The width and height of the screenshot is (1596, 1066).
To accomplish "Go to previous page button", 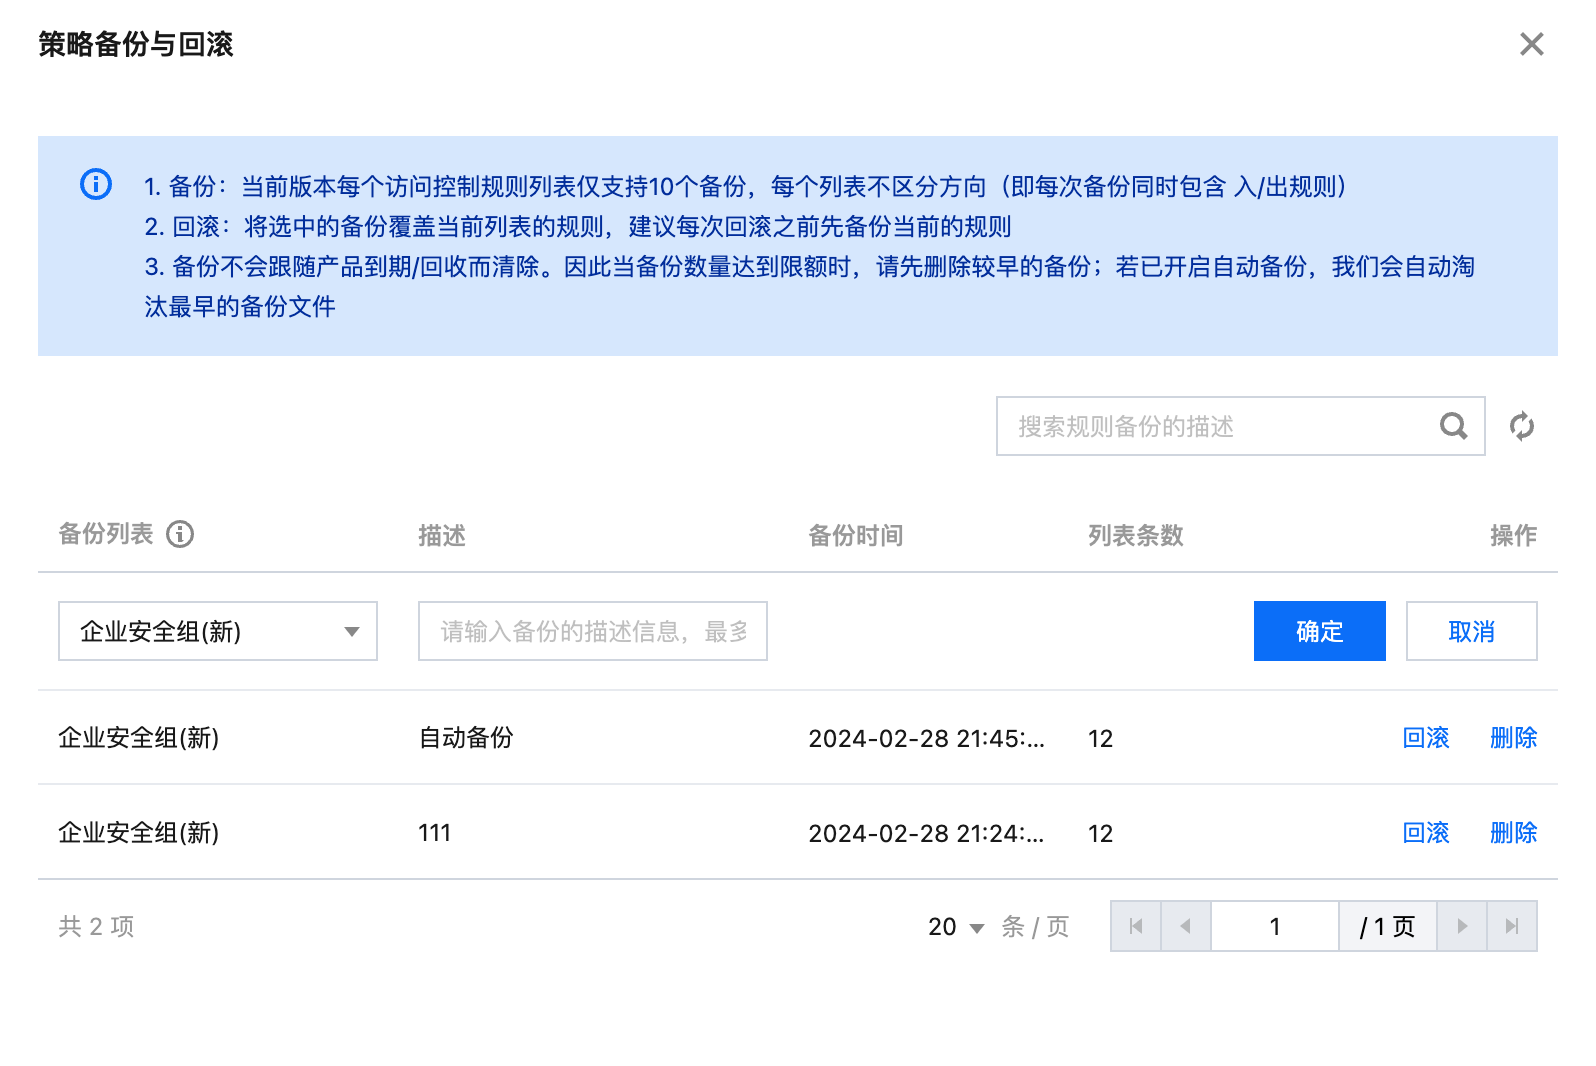I will 1186,926.
